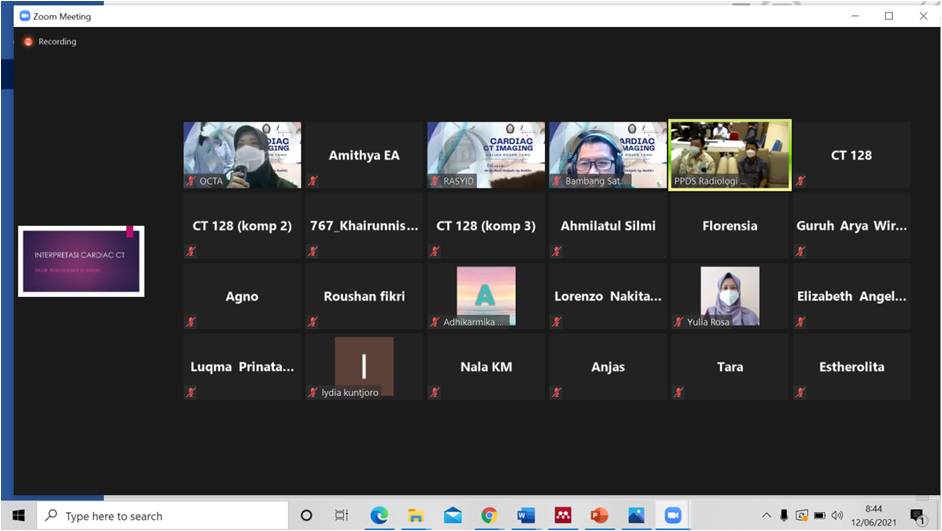This screenshot has width=942, height=531.
Task: Open the Mail app from the taskbar
Action: click(x=453, y=515)
